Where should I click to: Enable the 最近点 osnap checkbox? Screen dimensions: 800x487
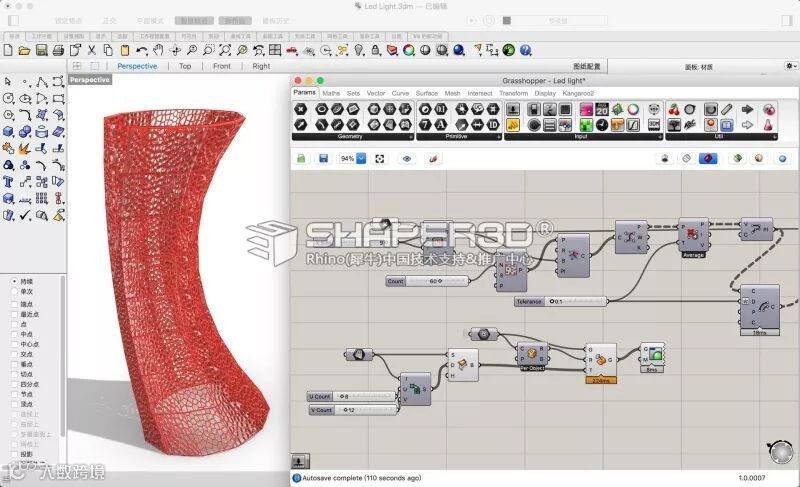[14, 314]
